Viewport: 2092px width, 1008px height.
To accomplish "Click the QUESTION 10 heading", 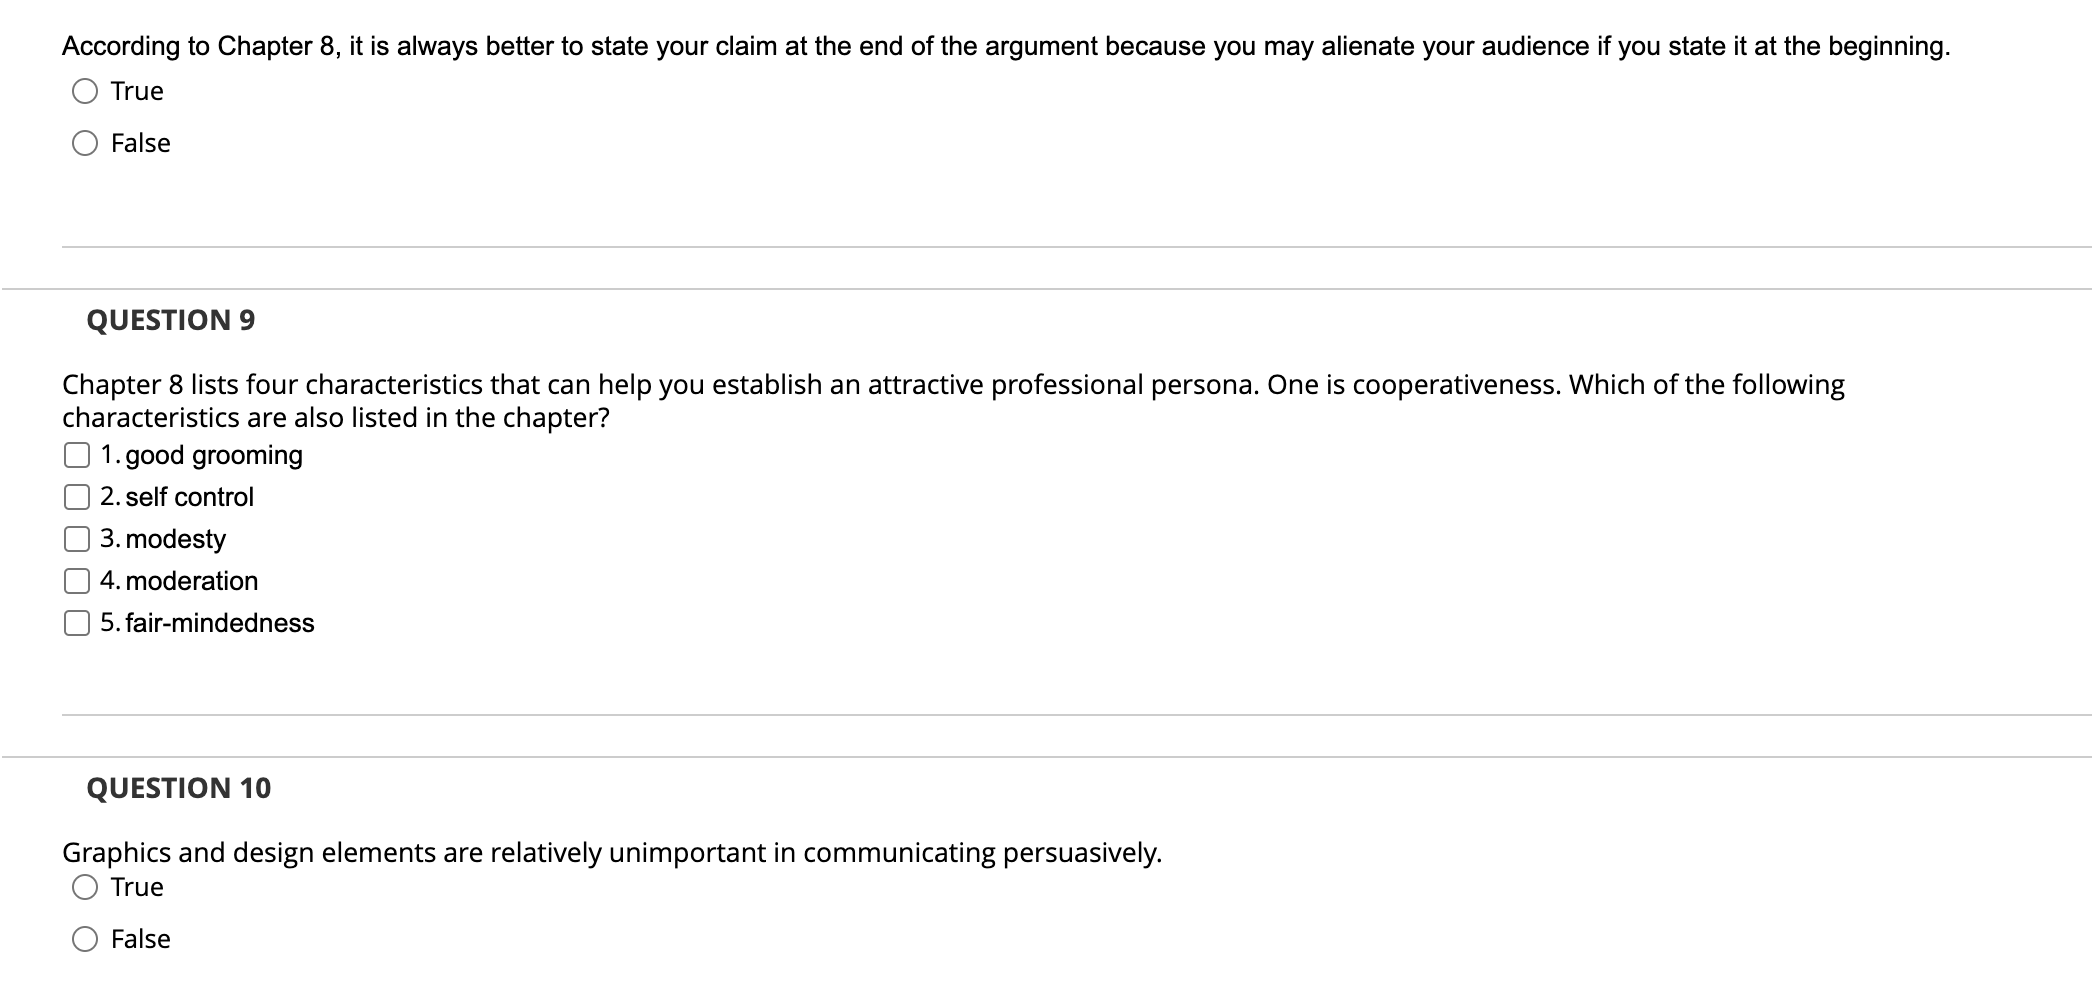I will pos(179,788).
